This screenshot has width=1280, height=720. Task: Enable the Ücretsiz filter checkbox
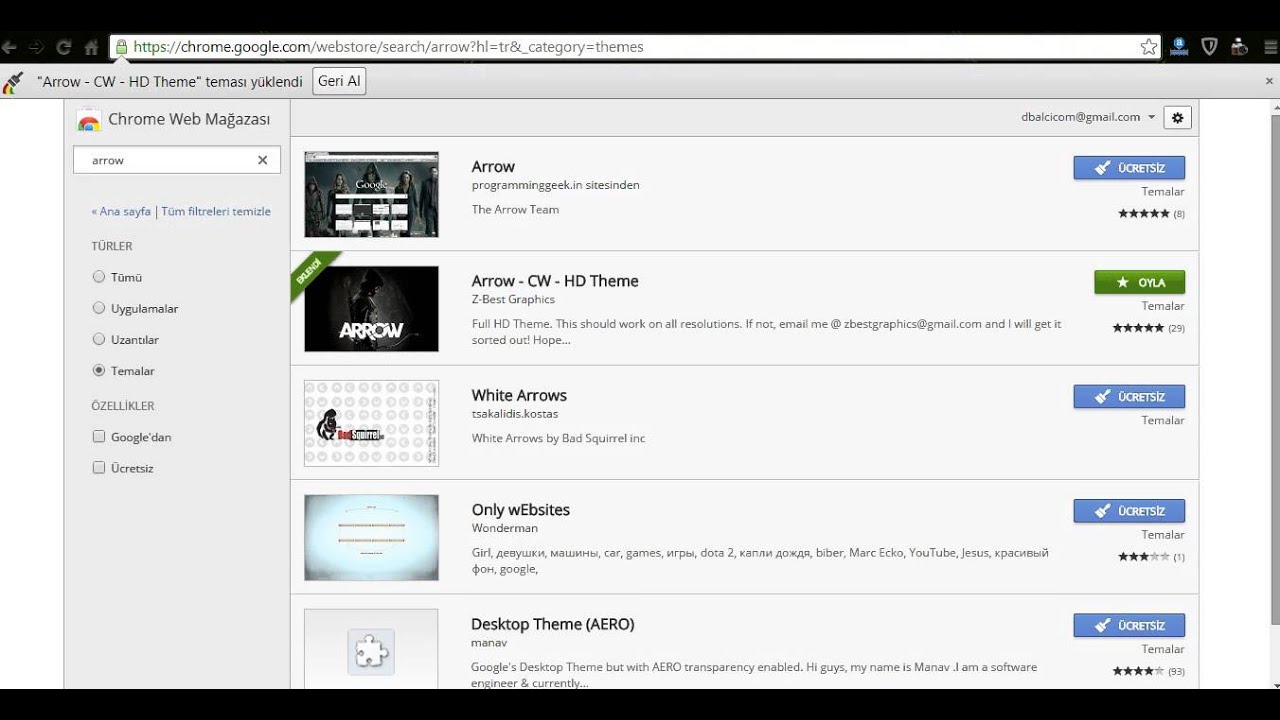[99, 467]
